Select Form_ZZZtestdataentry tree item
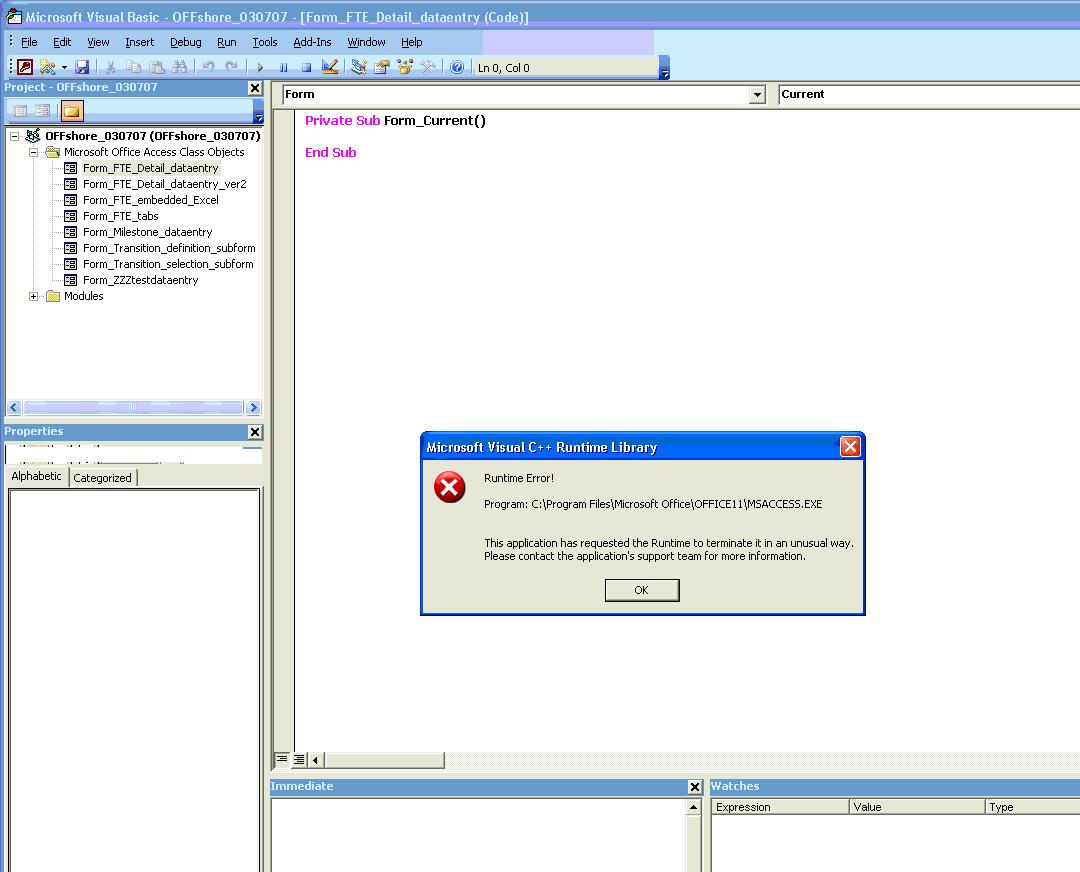1080x872 pixels. 141,280
